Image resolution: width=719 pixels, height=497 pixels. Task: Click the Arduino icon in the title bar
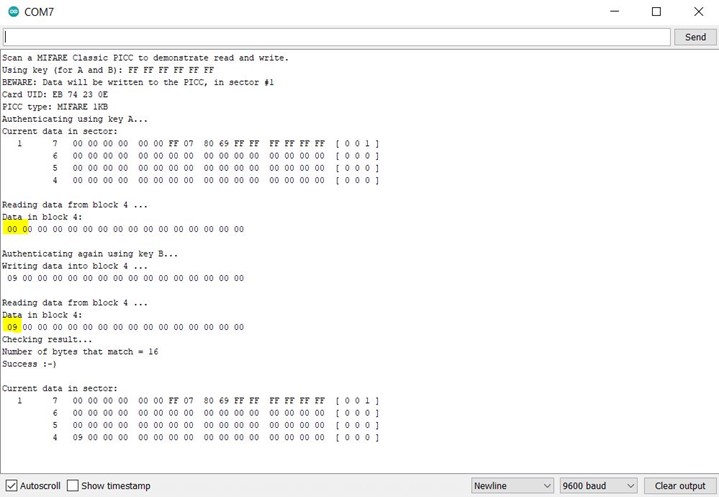pyautogui.click(x=13, y=11)
